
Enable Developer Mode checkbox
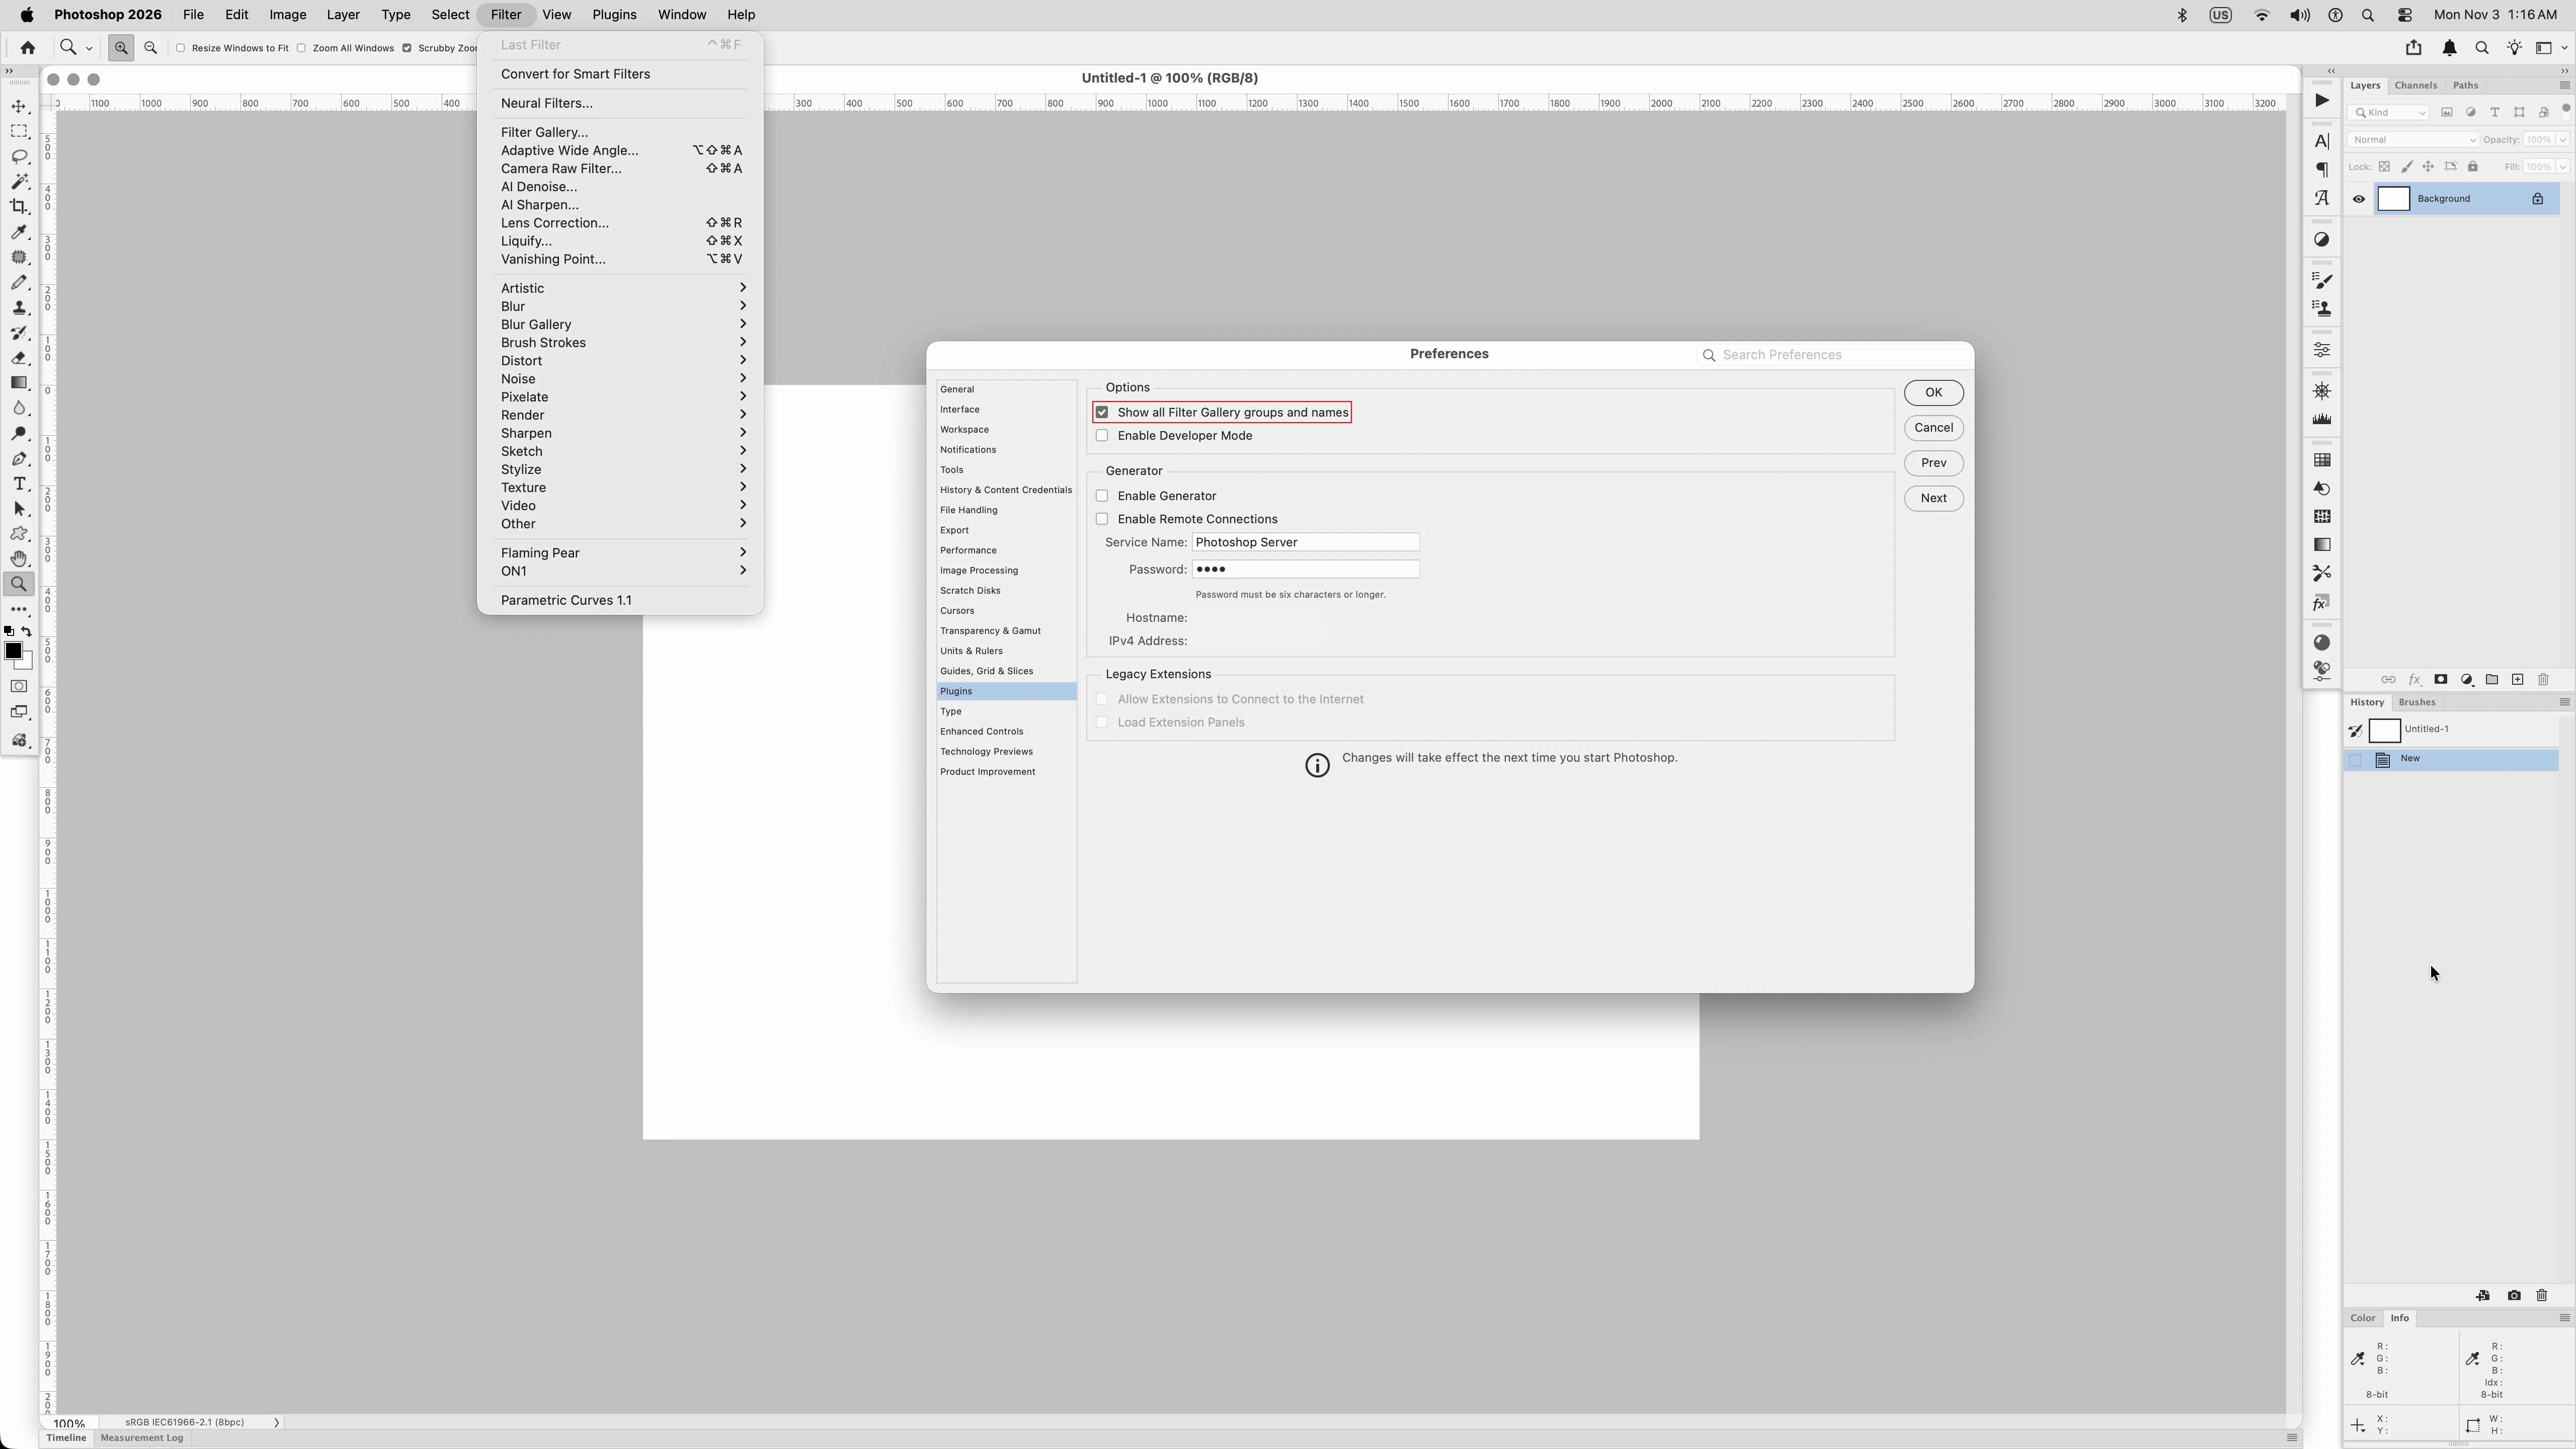tap(1102, 436)
